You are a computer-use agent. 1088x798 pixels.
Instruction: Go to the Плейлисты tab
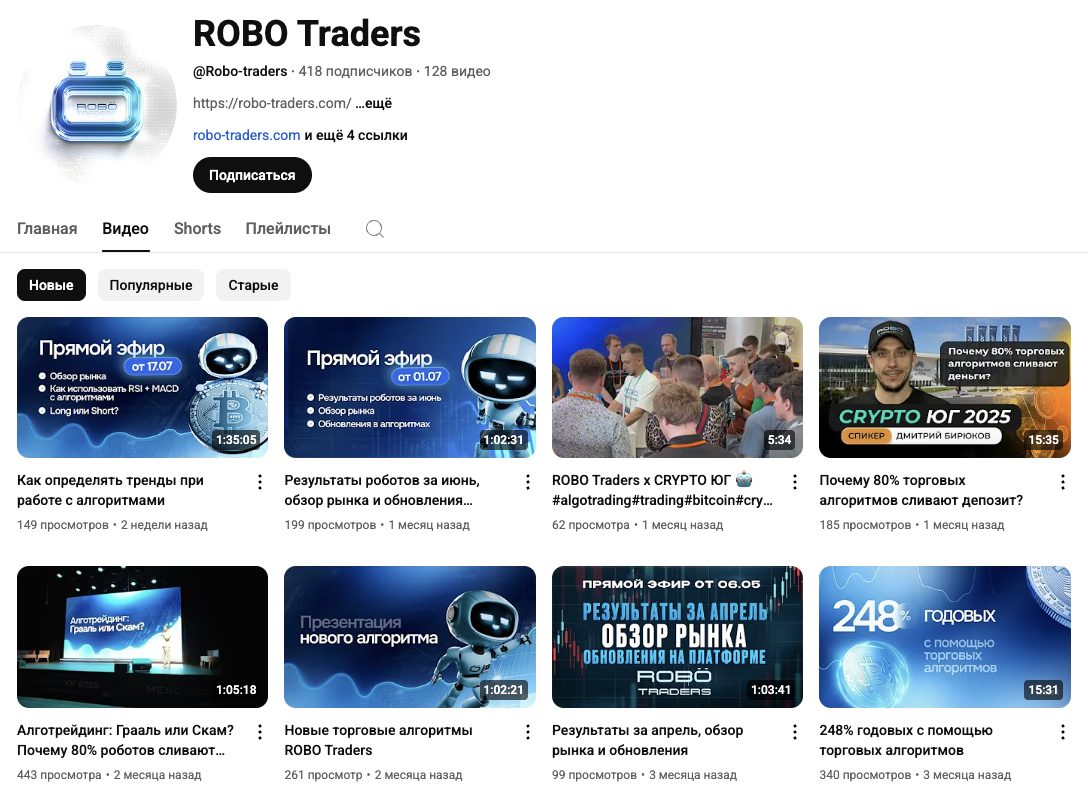coord(288,228)
